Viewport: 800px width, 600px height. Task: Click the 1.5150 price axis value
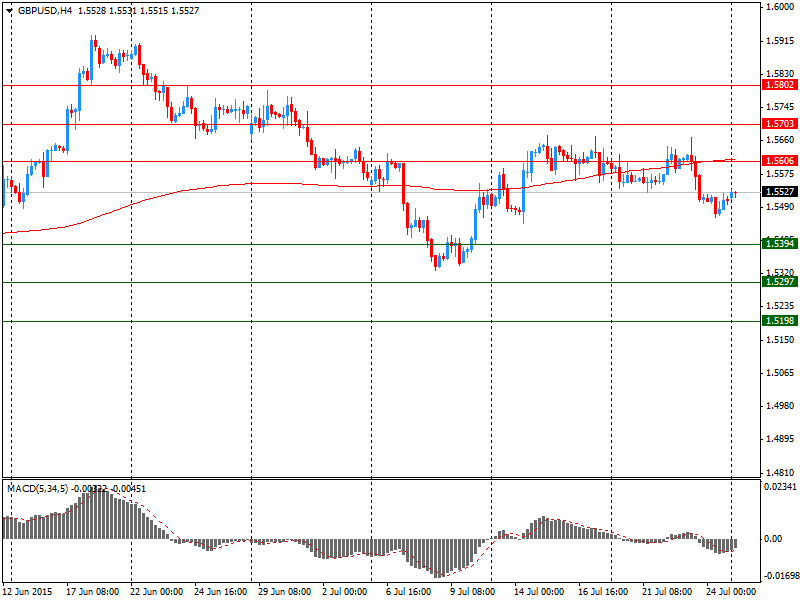point(780,340)
